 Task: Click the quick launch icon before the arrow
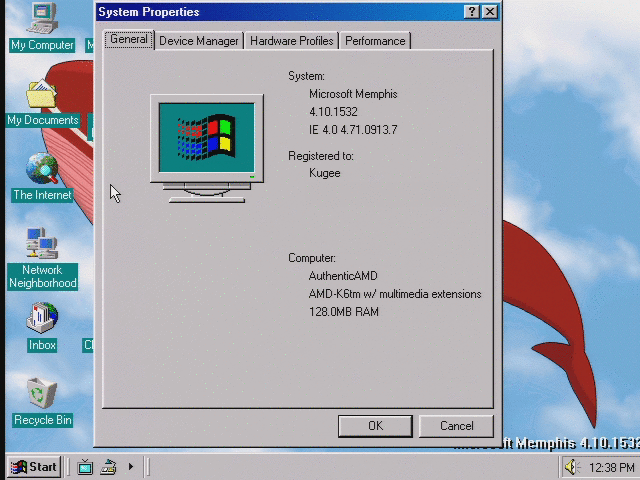109,467
